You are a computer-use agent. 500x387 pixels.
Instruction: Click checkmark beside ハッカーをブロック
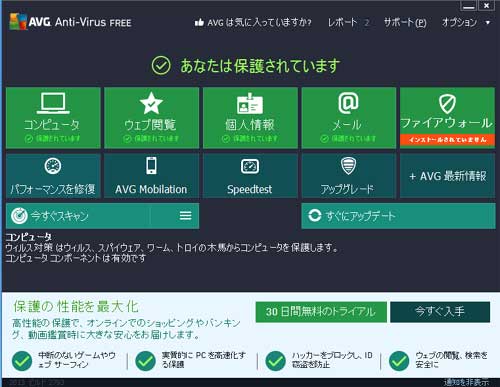click(275, 361)
